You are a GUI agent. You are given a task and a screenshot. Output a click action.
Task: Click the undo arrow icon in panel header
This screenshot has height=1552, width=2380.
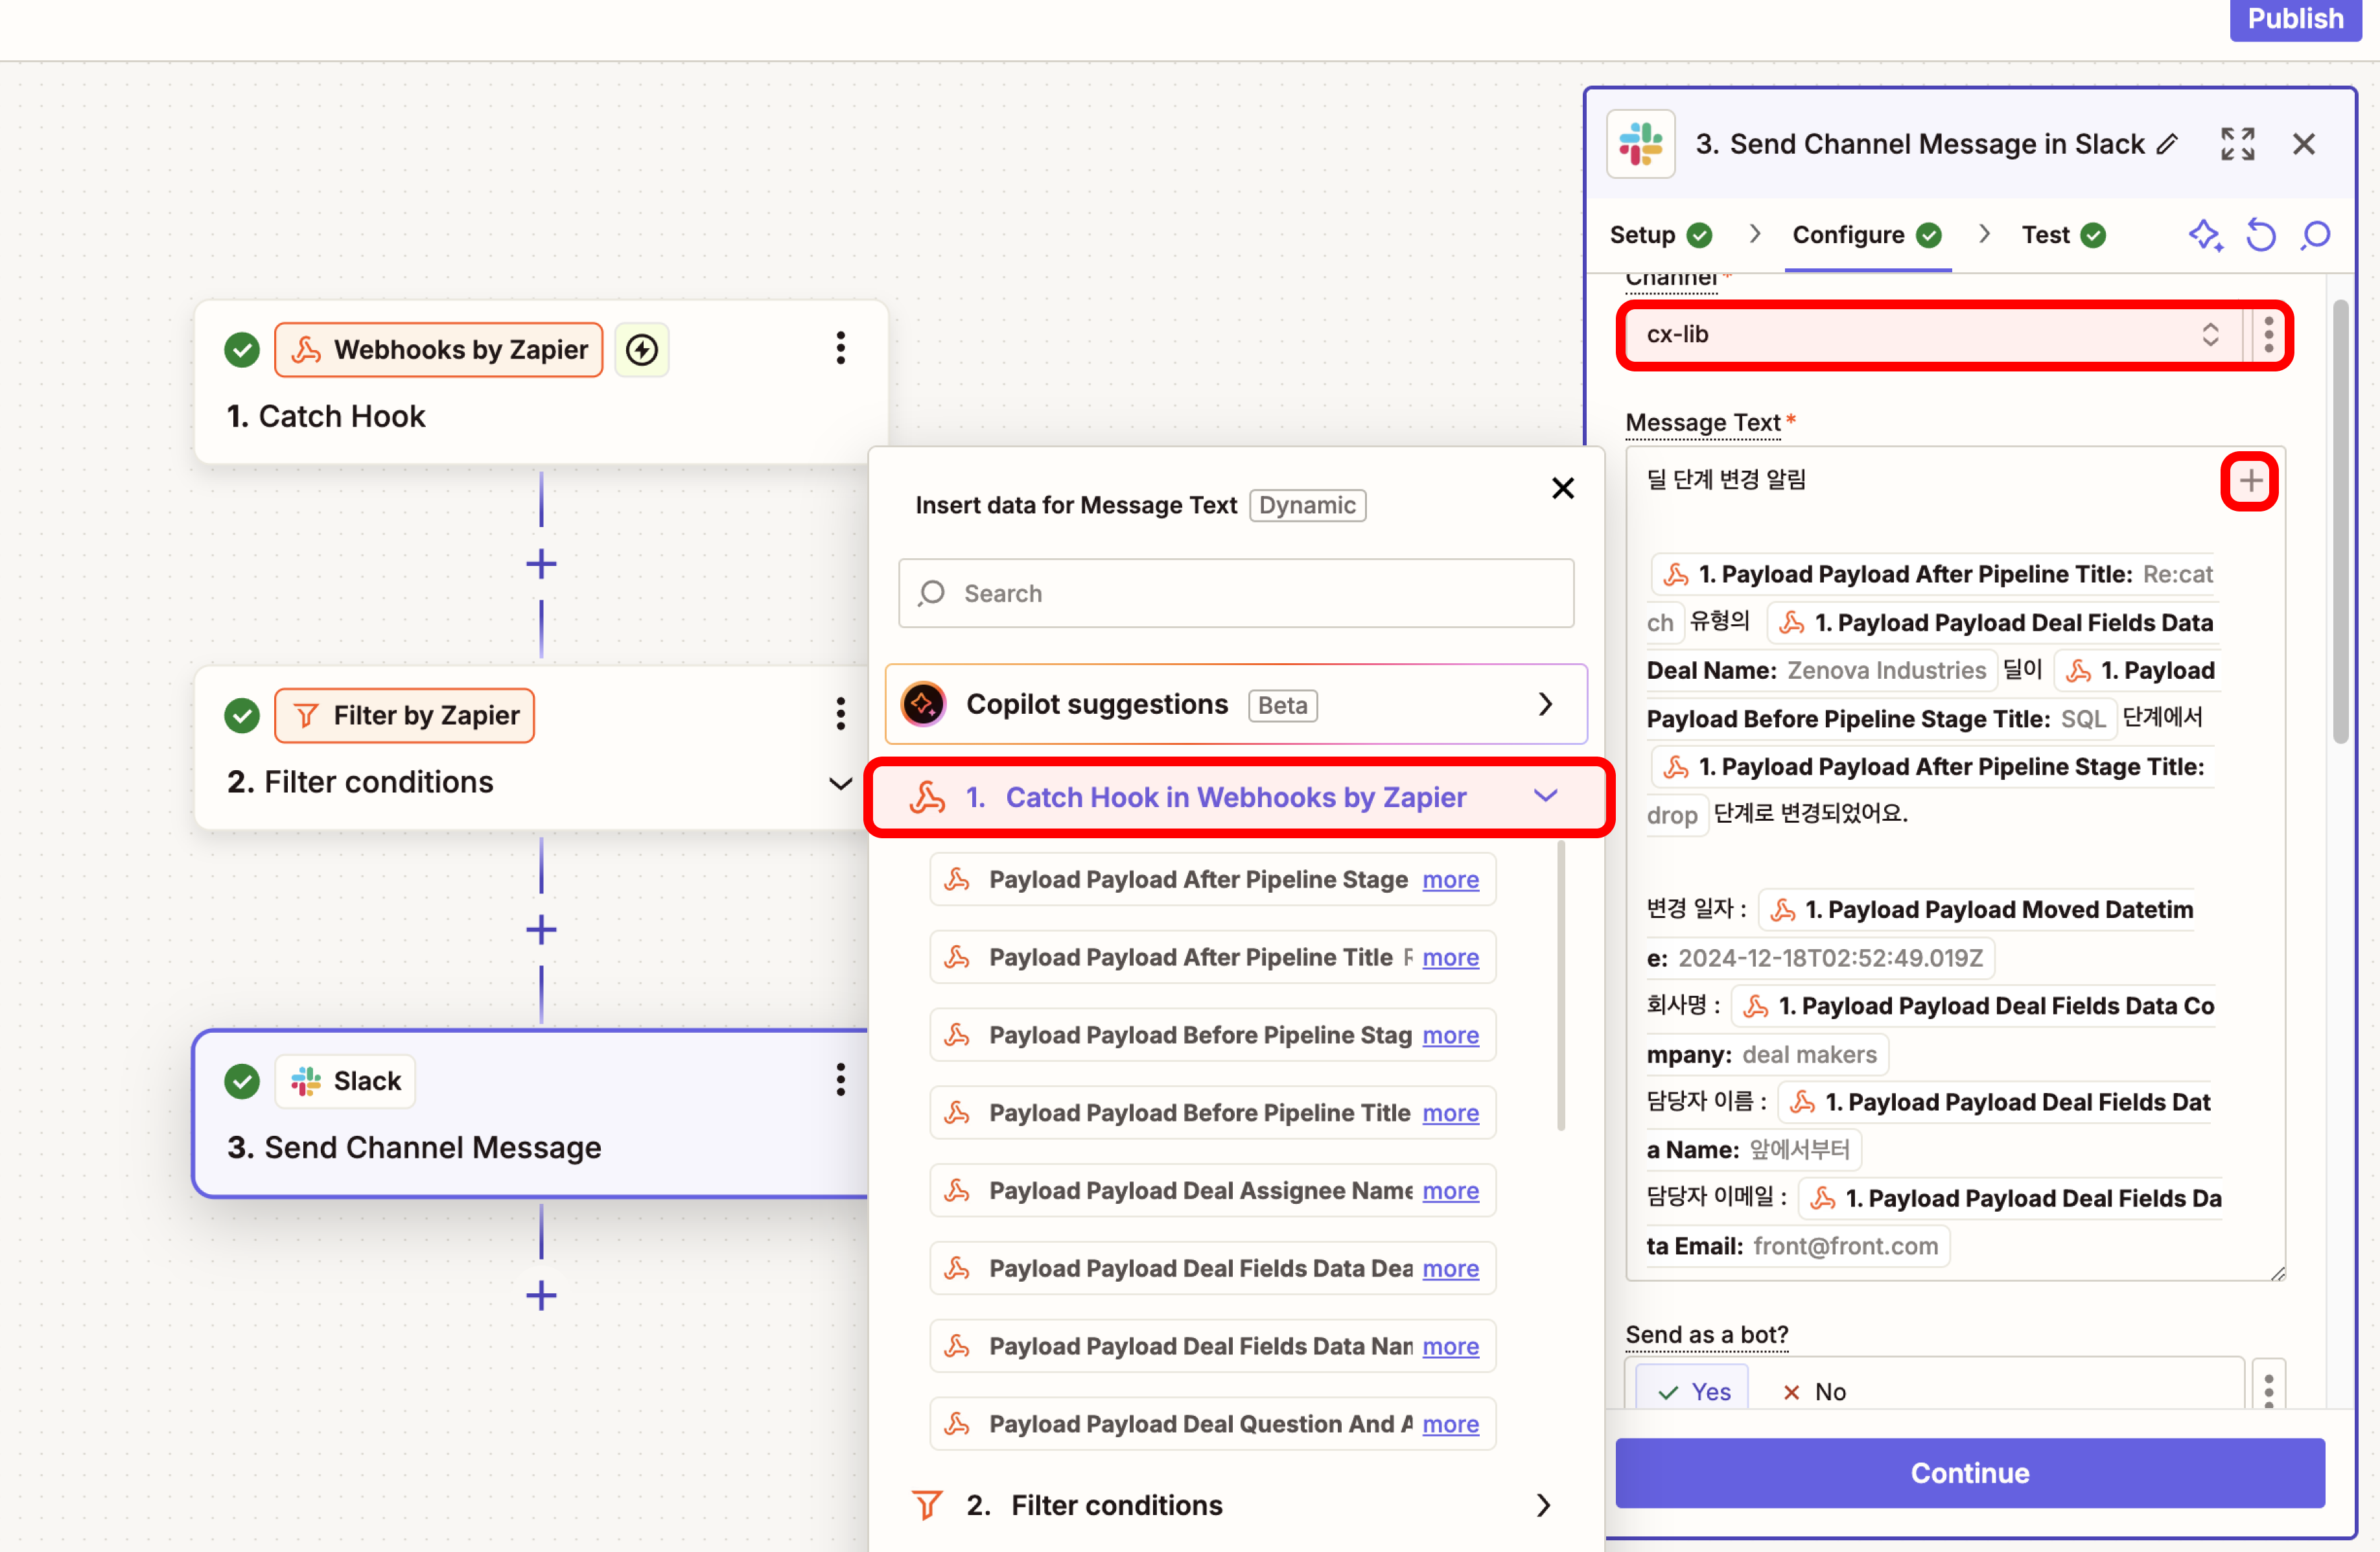tap(2260, 236)
